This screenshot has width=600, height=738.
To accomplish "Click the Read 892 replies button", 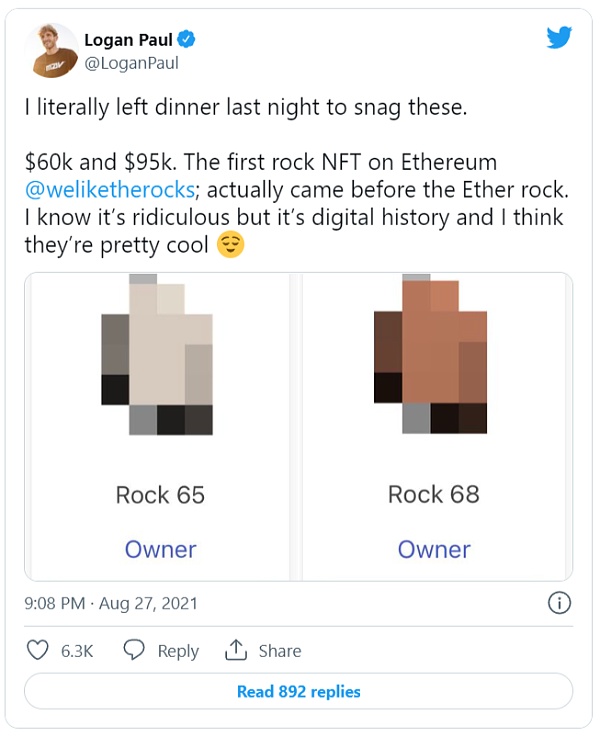I will pos(298,691).
